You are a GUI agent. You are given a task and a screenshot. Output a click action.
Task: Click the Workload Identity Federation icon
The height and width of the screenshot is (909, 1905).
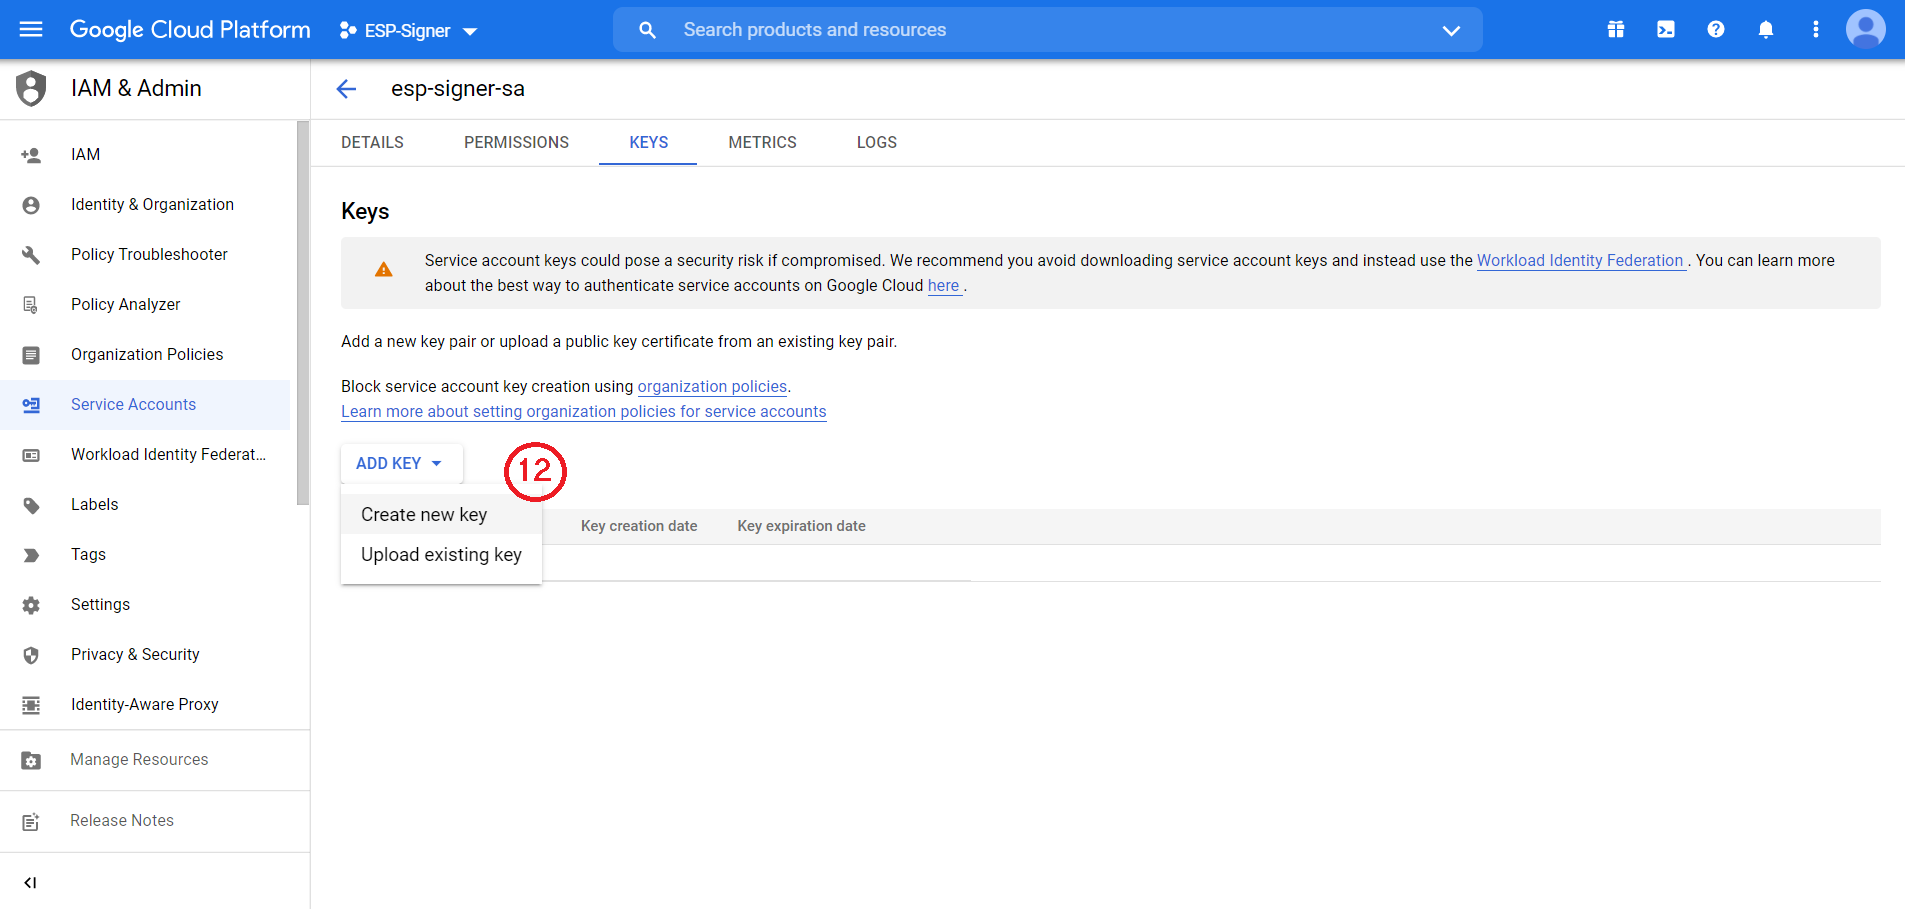[31, 455]
